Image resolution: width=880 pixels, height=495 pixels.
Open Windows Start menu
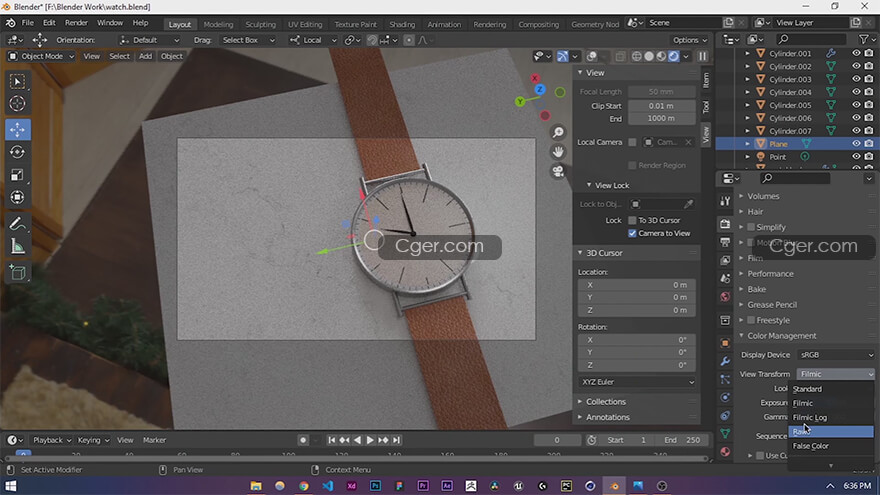(x=11, y=486)
